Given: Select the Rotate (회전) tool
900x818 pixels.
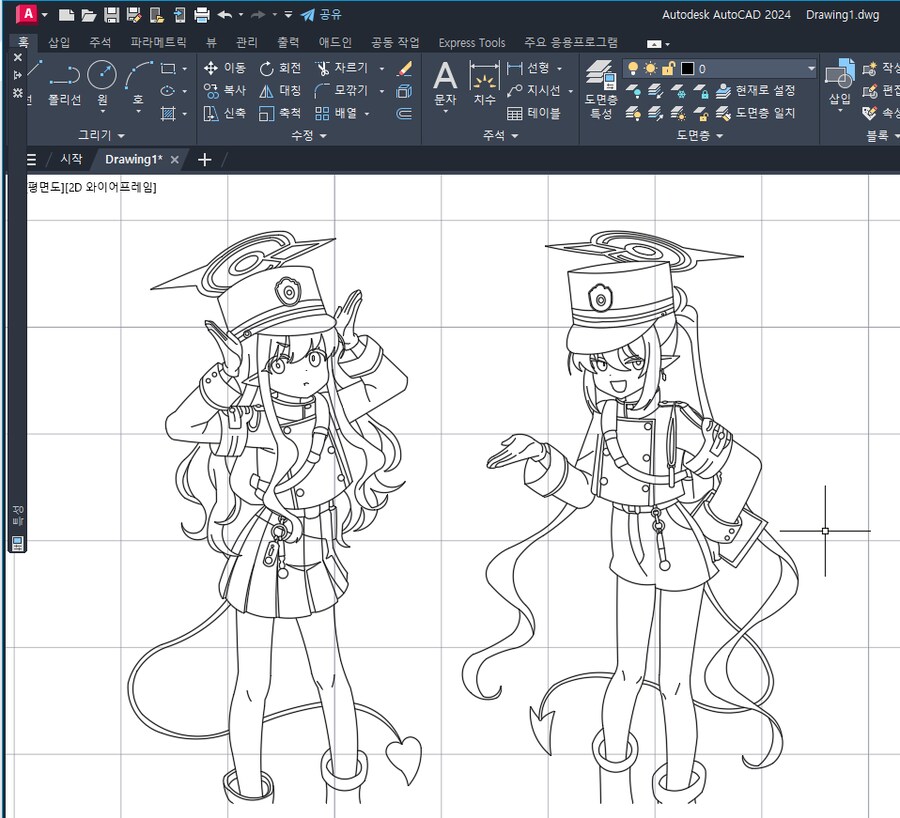Looking at the screenshot, I should click(280, 68).
